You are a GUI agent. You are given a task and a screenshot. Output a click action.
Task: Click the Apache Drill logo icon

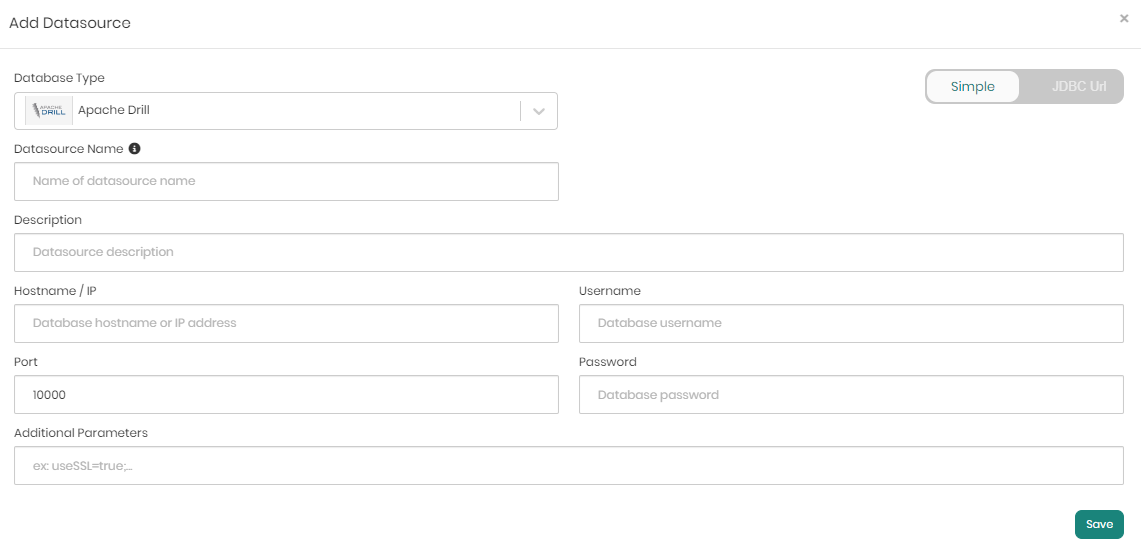[x=48, y=111]
